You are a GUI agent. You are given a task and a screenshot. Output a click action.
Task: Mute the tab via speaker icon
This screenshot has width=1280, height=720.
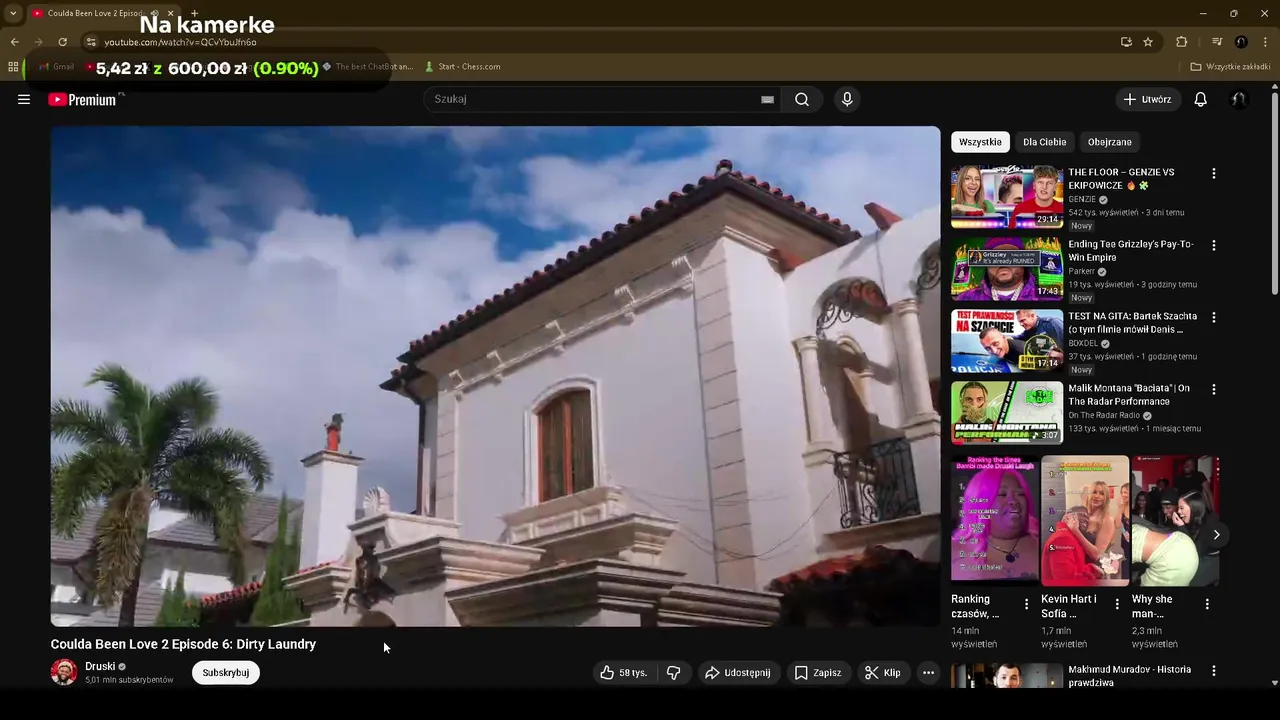pyautogui.click(x=154, y=13)
